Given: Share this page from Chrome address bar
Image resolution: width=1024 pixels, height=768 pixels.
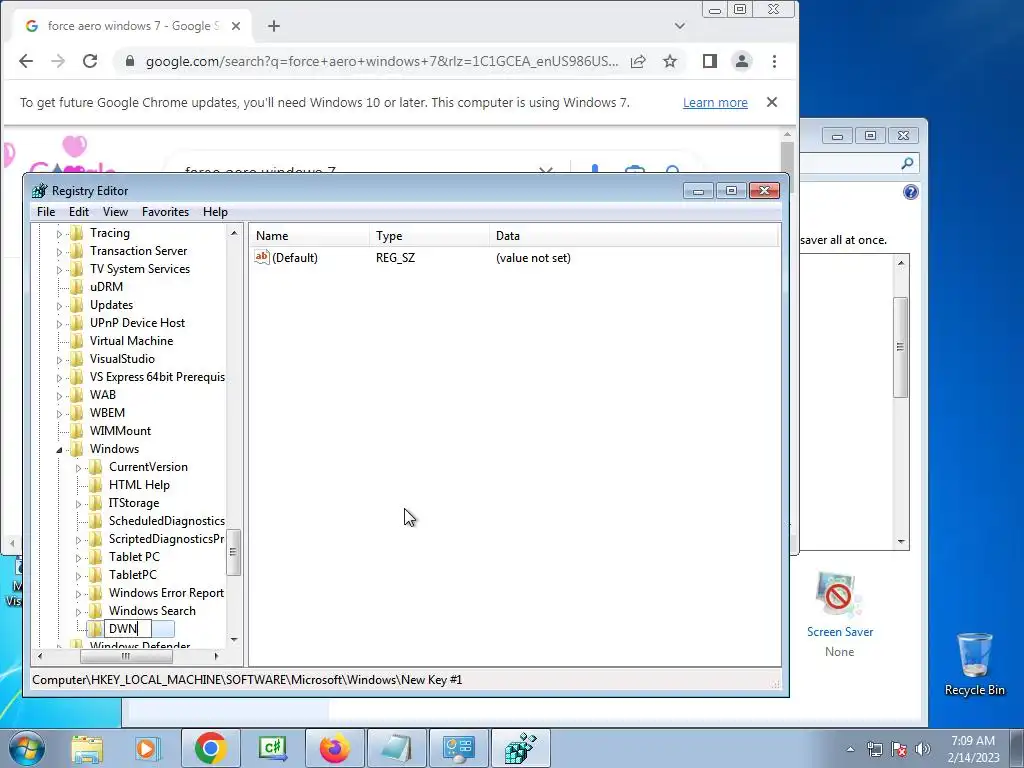Looking at the screenshot, I should (638, 61).
